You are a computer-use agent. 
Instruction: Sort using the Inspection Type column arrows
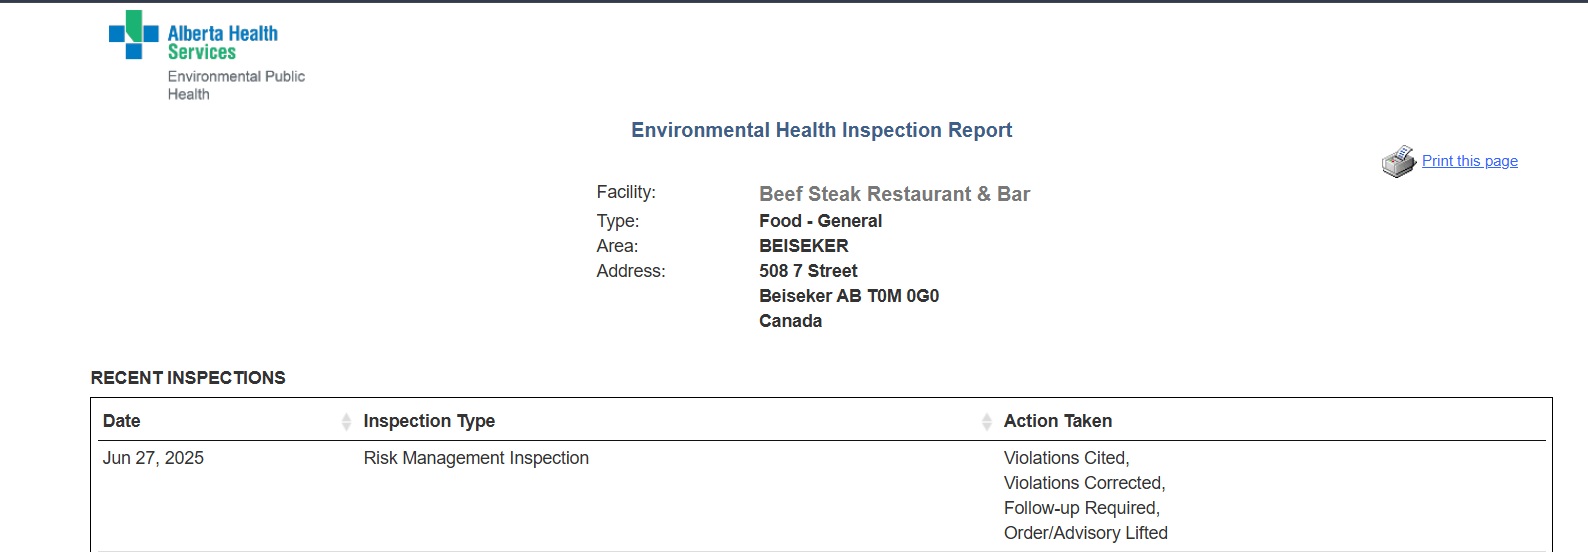coord(987,422)
